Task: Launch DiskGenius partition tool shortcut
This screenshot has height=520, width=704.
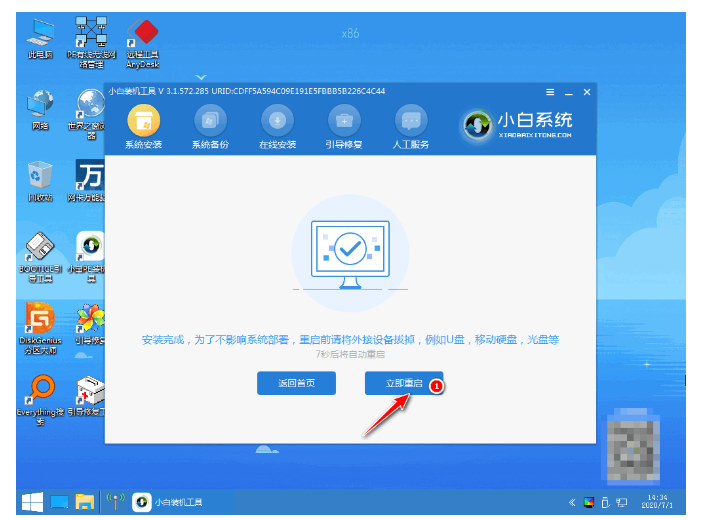Action: coord(40,325)
